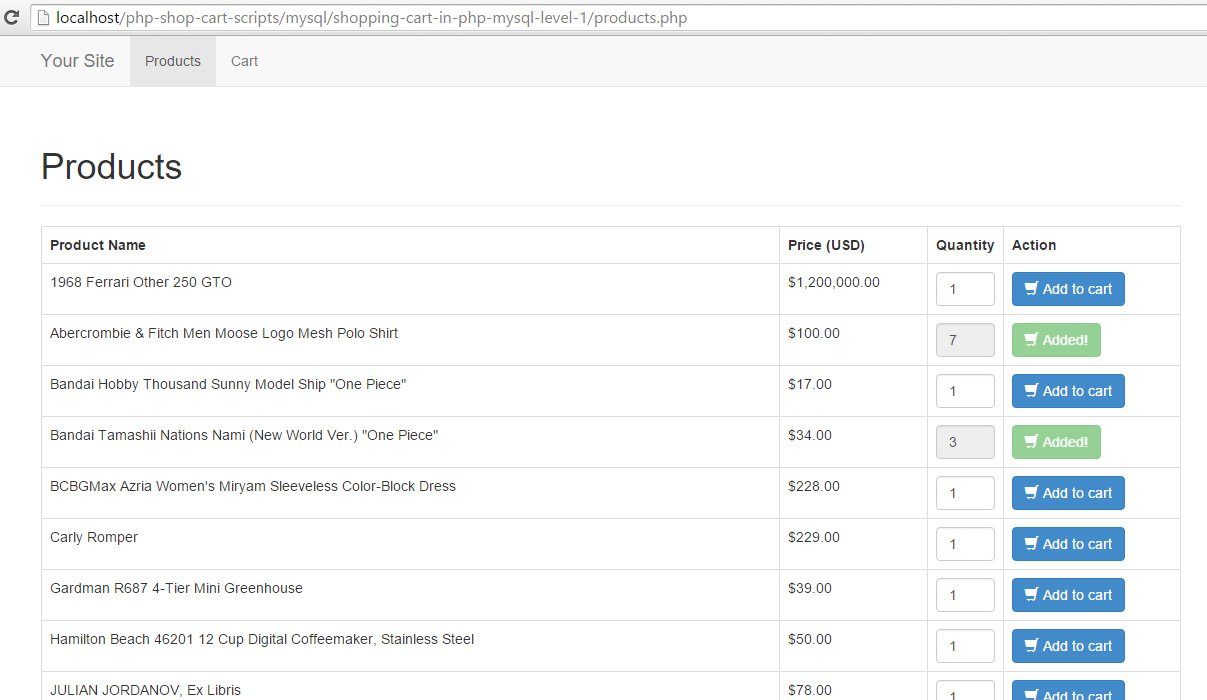Screen dimensions: 1207x700
Task: Click Added! button for Abercrombie Polo Shirt
Action: [1056, 340]
